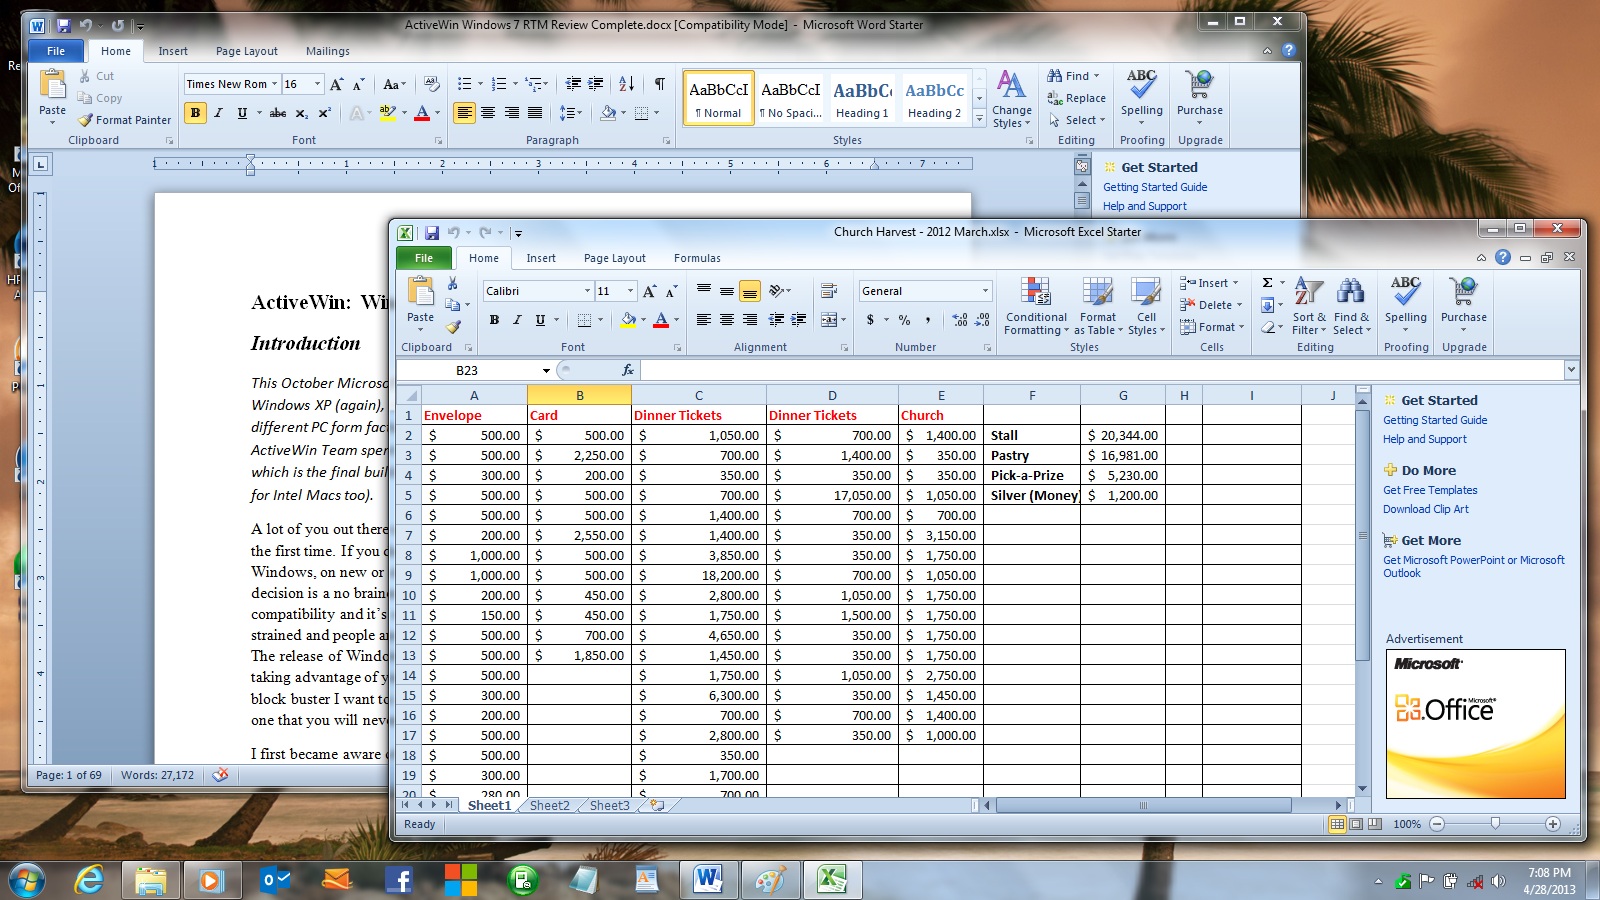Click Excel's Comma Style icon
This screenshot has height=900, width=1600.
click(x=928, y=320)
